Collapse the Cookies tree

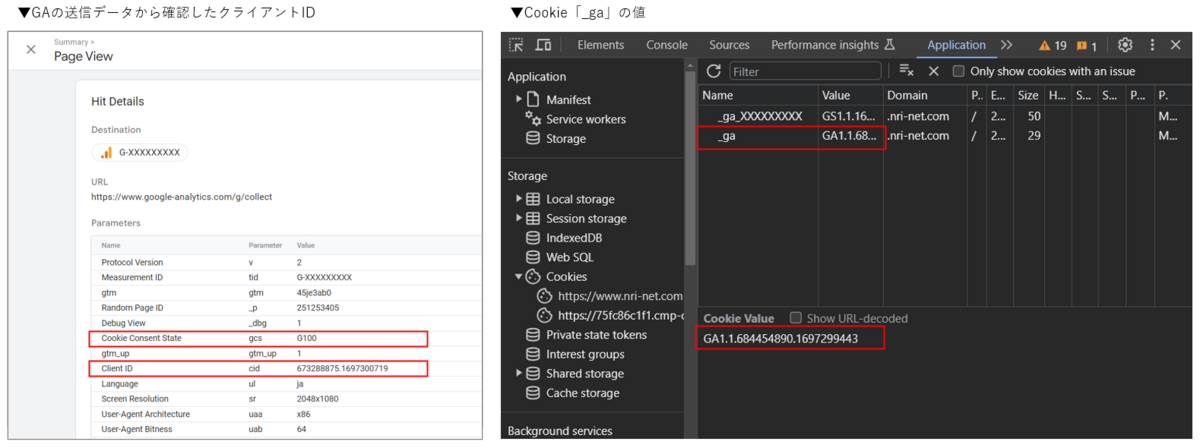519,277
